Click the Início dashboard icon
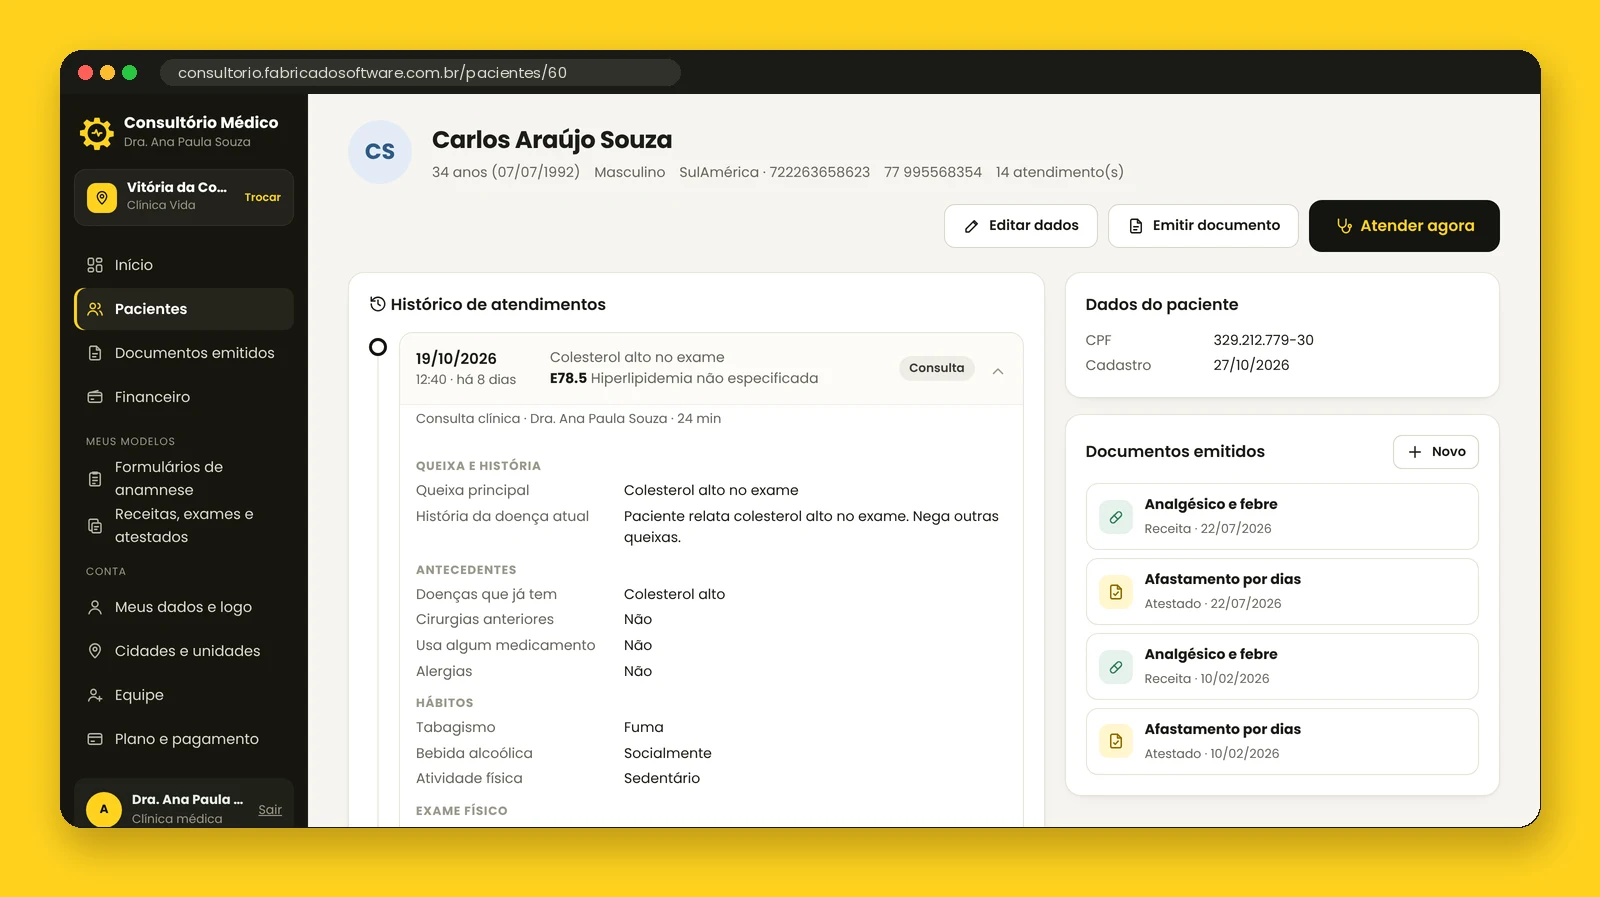This screenshot has height=897, width=1600. [95, 265]
